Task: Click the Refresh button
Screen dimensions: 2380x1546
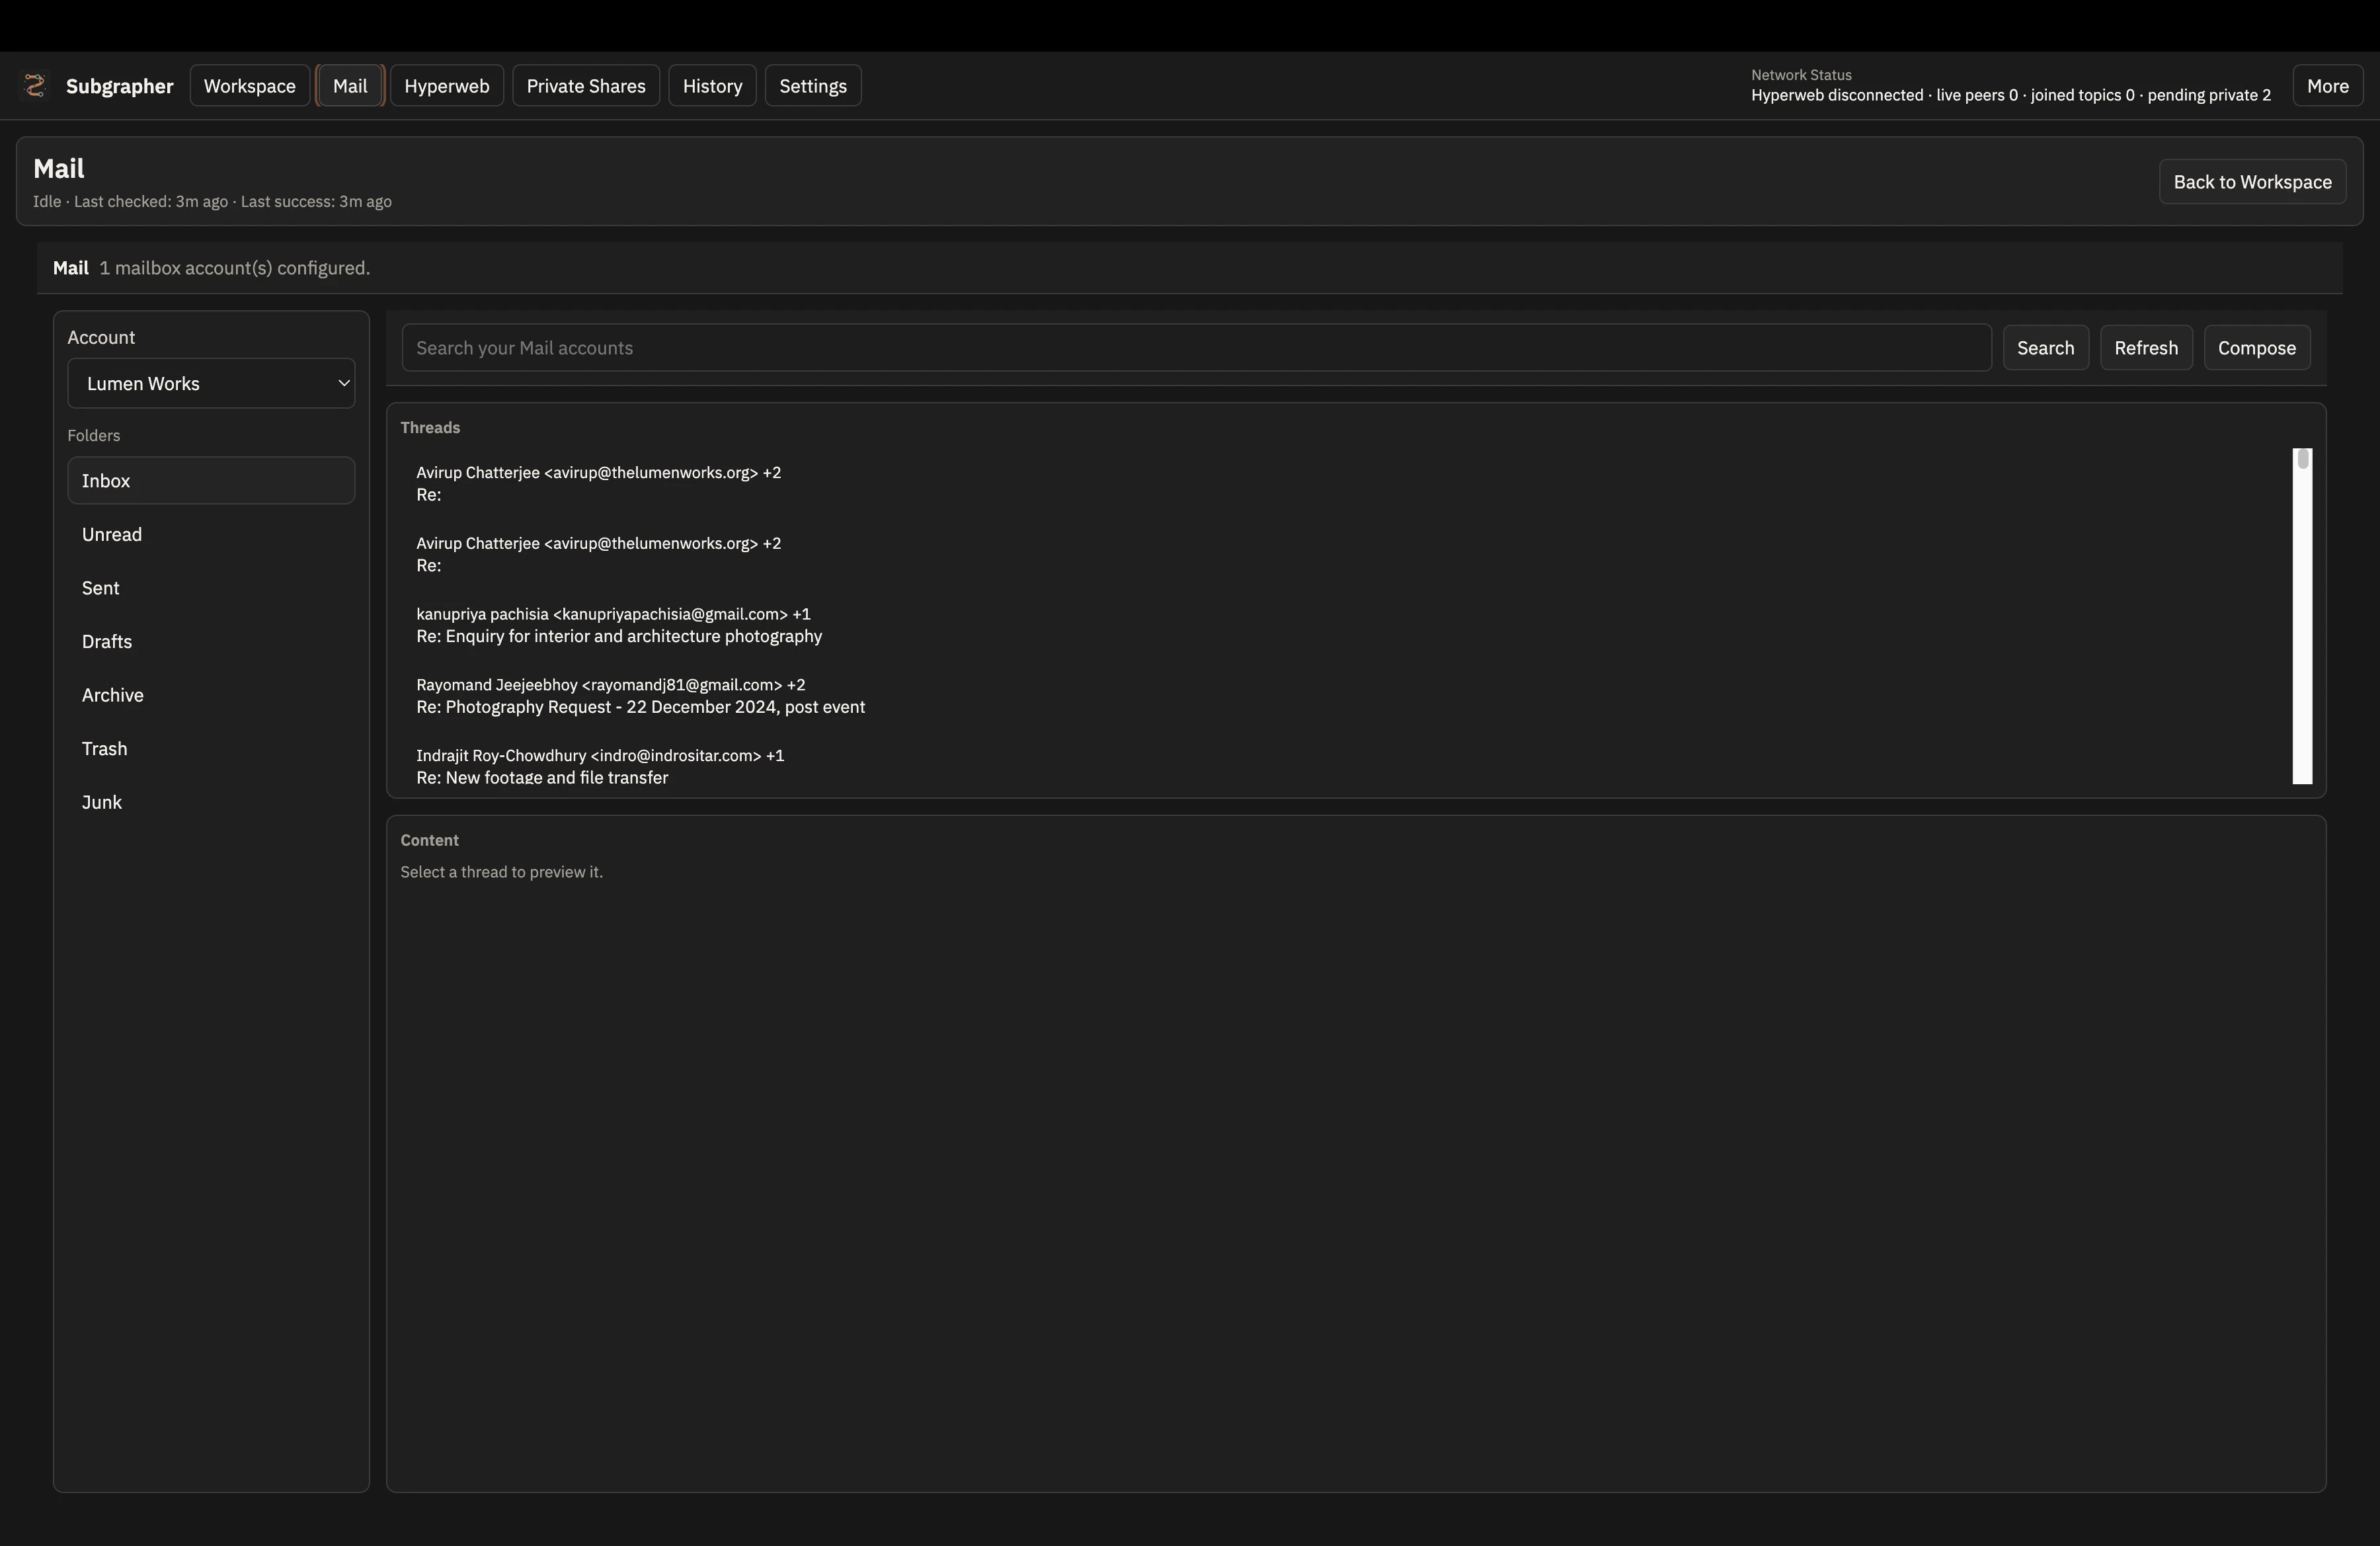Action: tap(2146, 347)
